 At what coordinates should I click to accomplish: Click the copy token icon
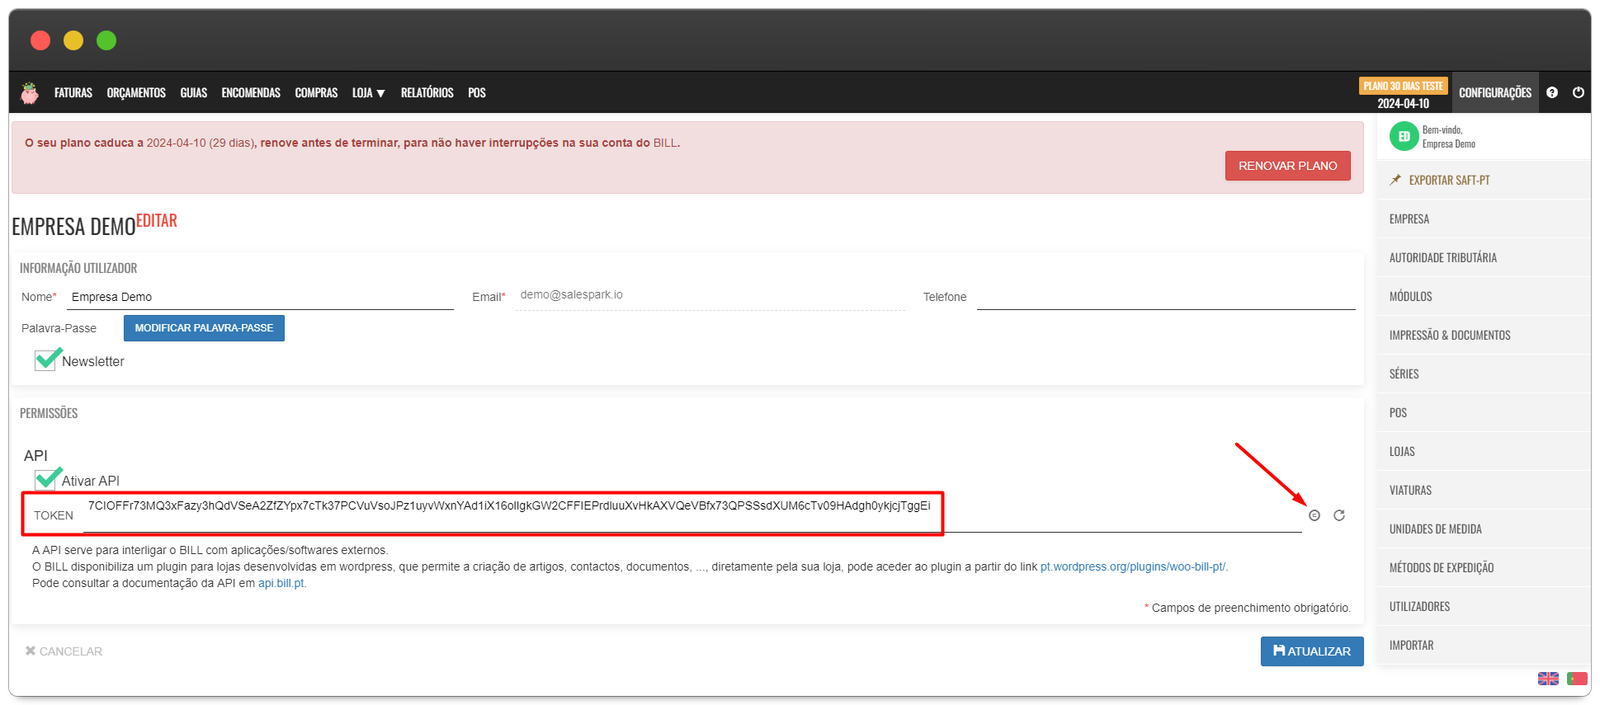click(x=1314, y=515)
